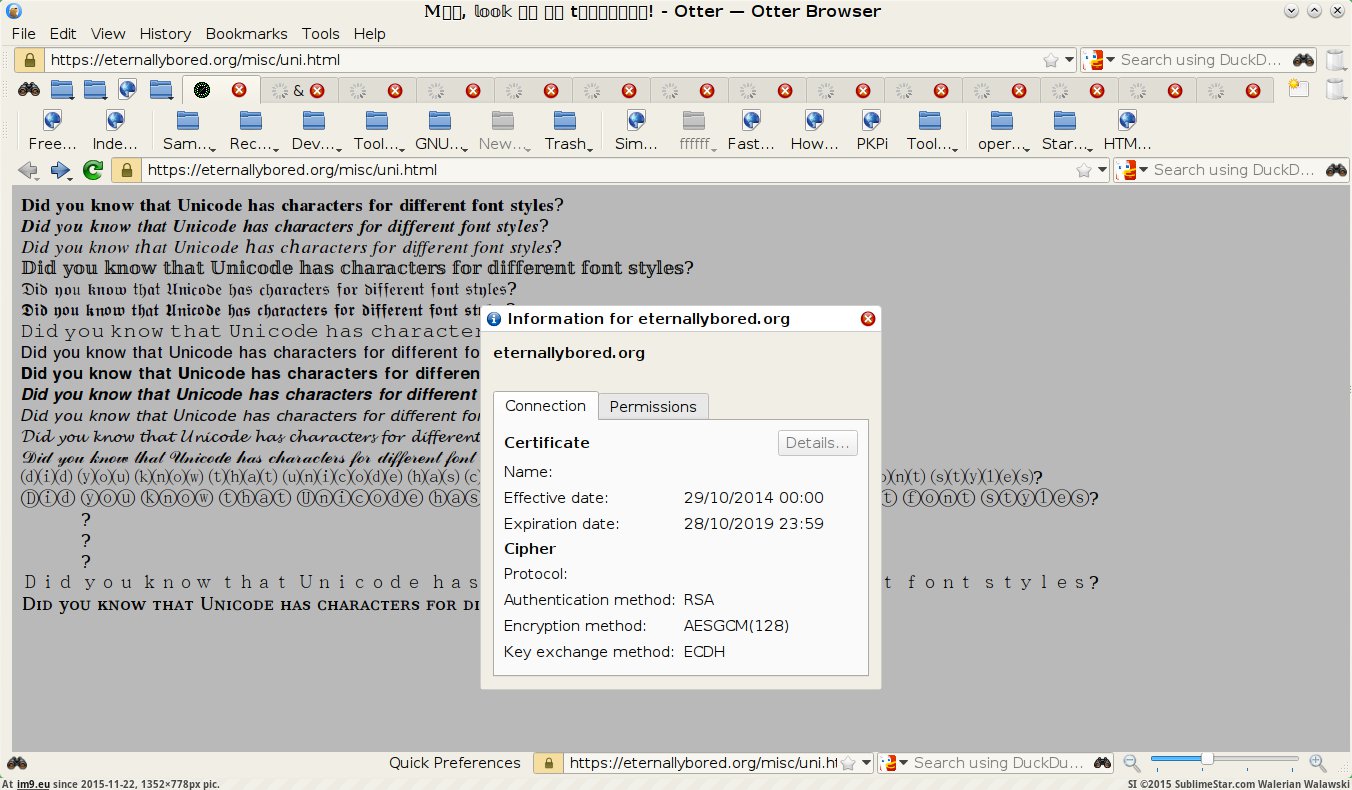Click the binoculars icon left of Quick Preferences
1352x790 pixels.
tap(17, 763)
